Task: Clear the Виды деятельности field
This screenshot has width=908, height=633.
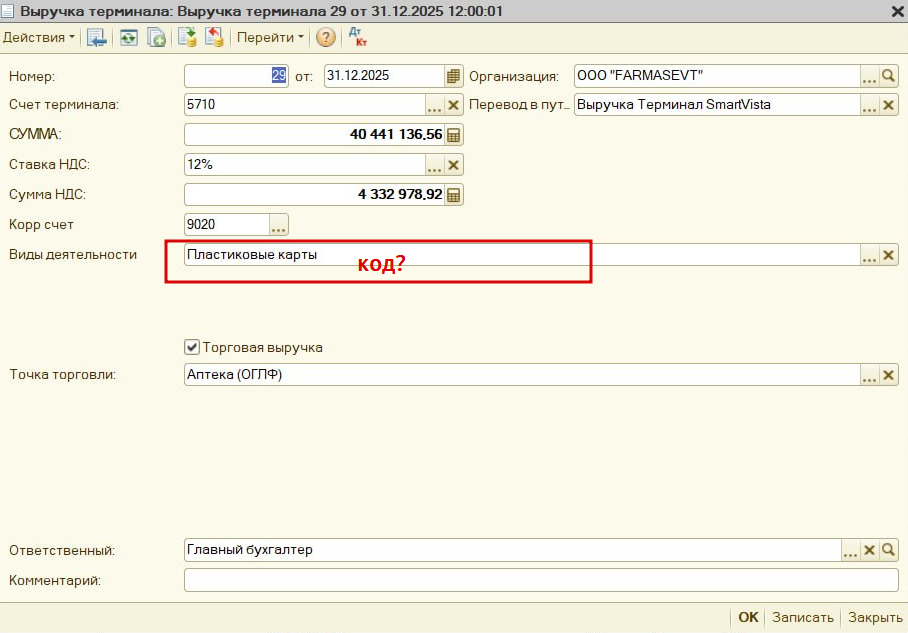Action: [888, 255]
